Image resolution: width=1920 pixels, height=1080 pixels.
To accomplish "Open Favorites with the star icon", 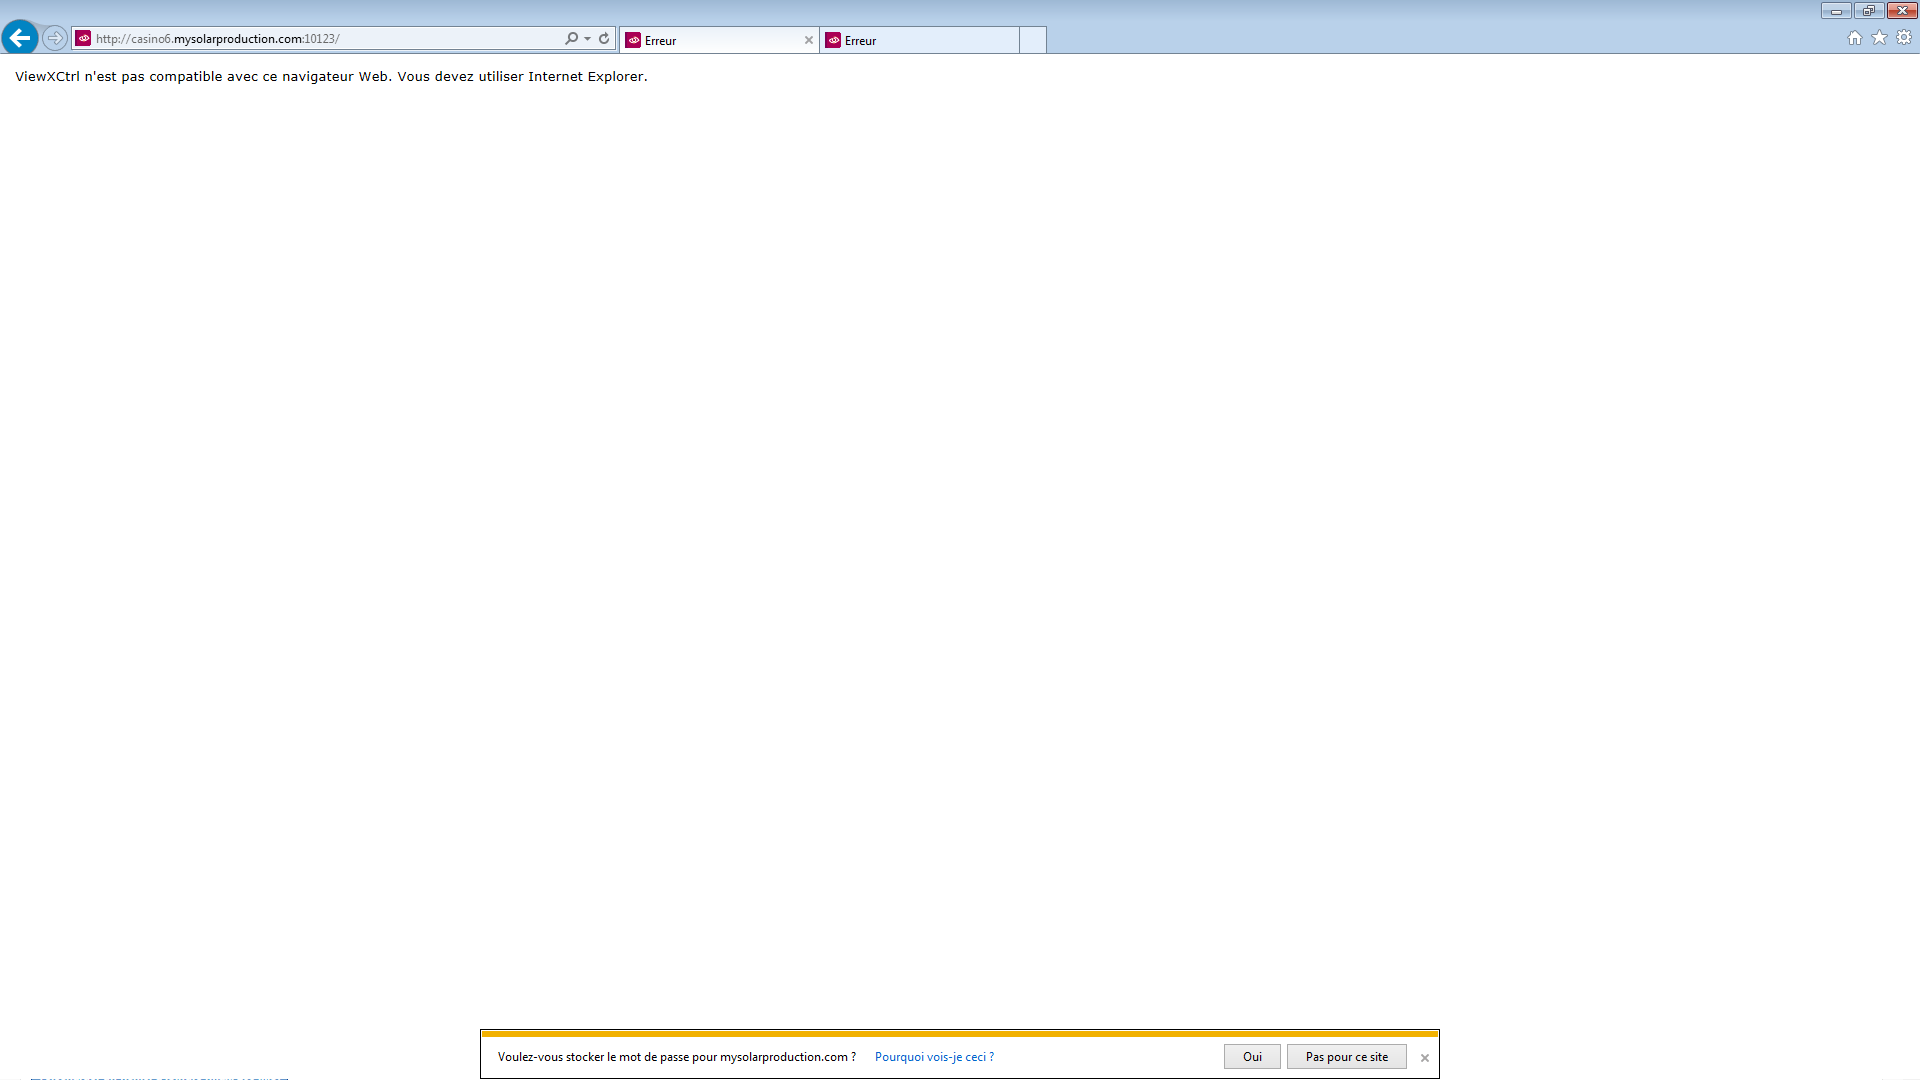I will point(1880,38).
